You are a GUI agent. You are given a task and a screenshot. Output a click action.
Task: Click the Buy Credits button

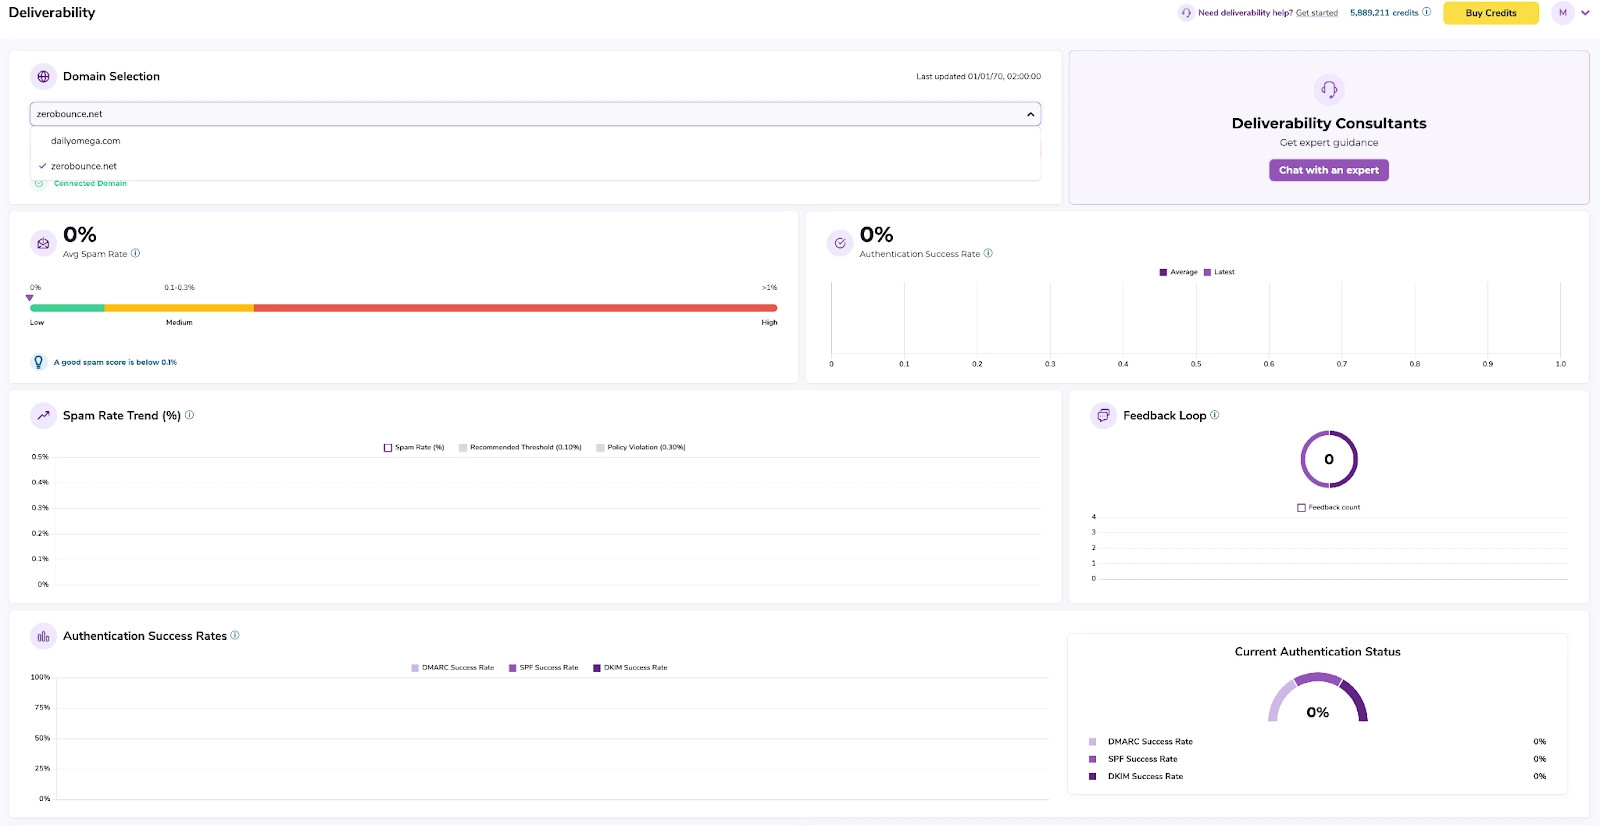pyautogui.click(x=1491, y=13)
